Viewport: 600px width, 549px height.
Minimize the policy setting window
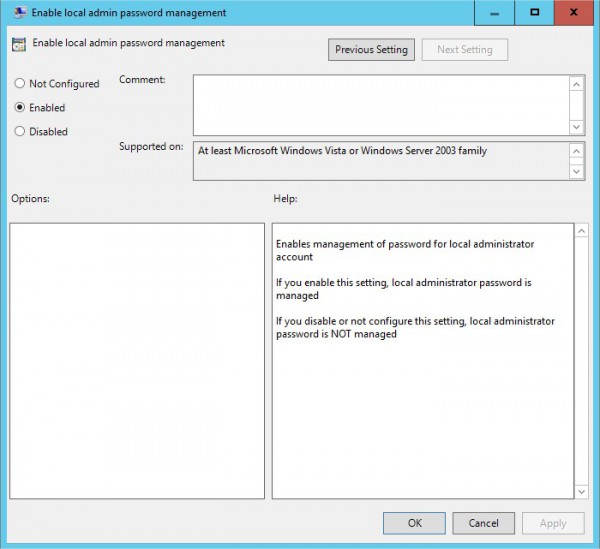(494, 13)
